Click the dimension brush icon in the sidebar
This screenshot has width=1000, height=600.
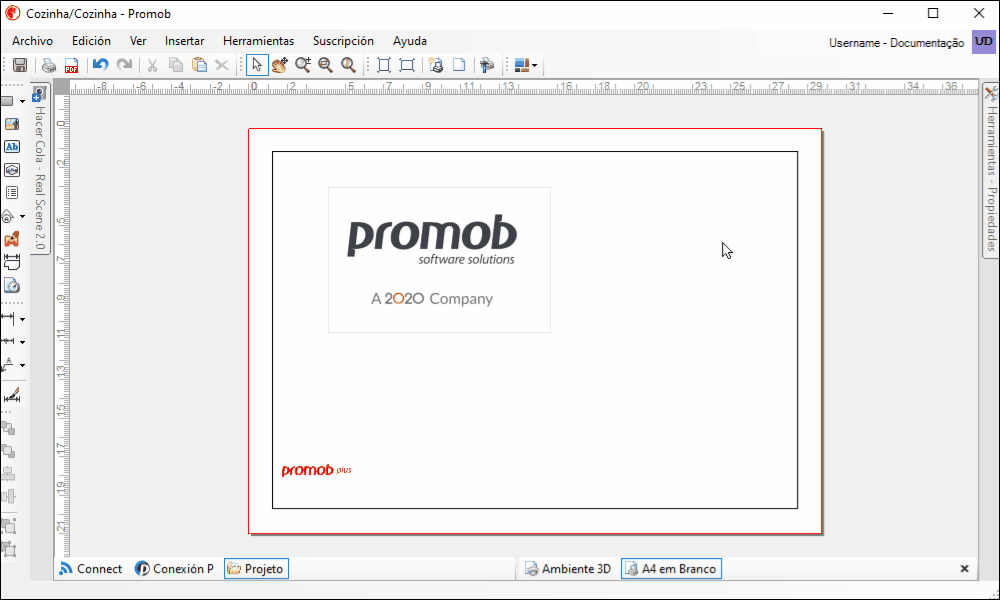11,395
